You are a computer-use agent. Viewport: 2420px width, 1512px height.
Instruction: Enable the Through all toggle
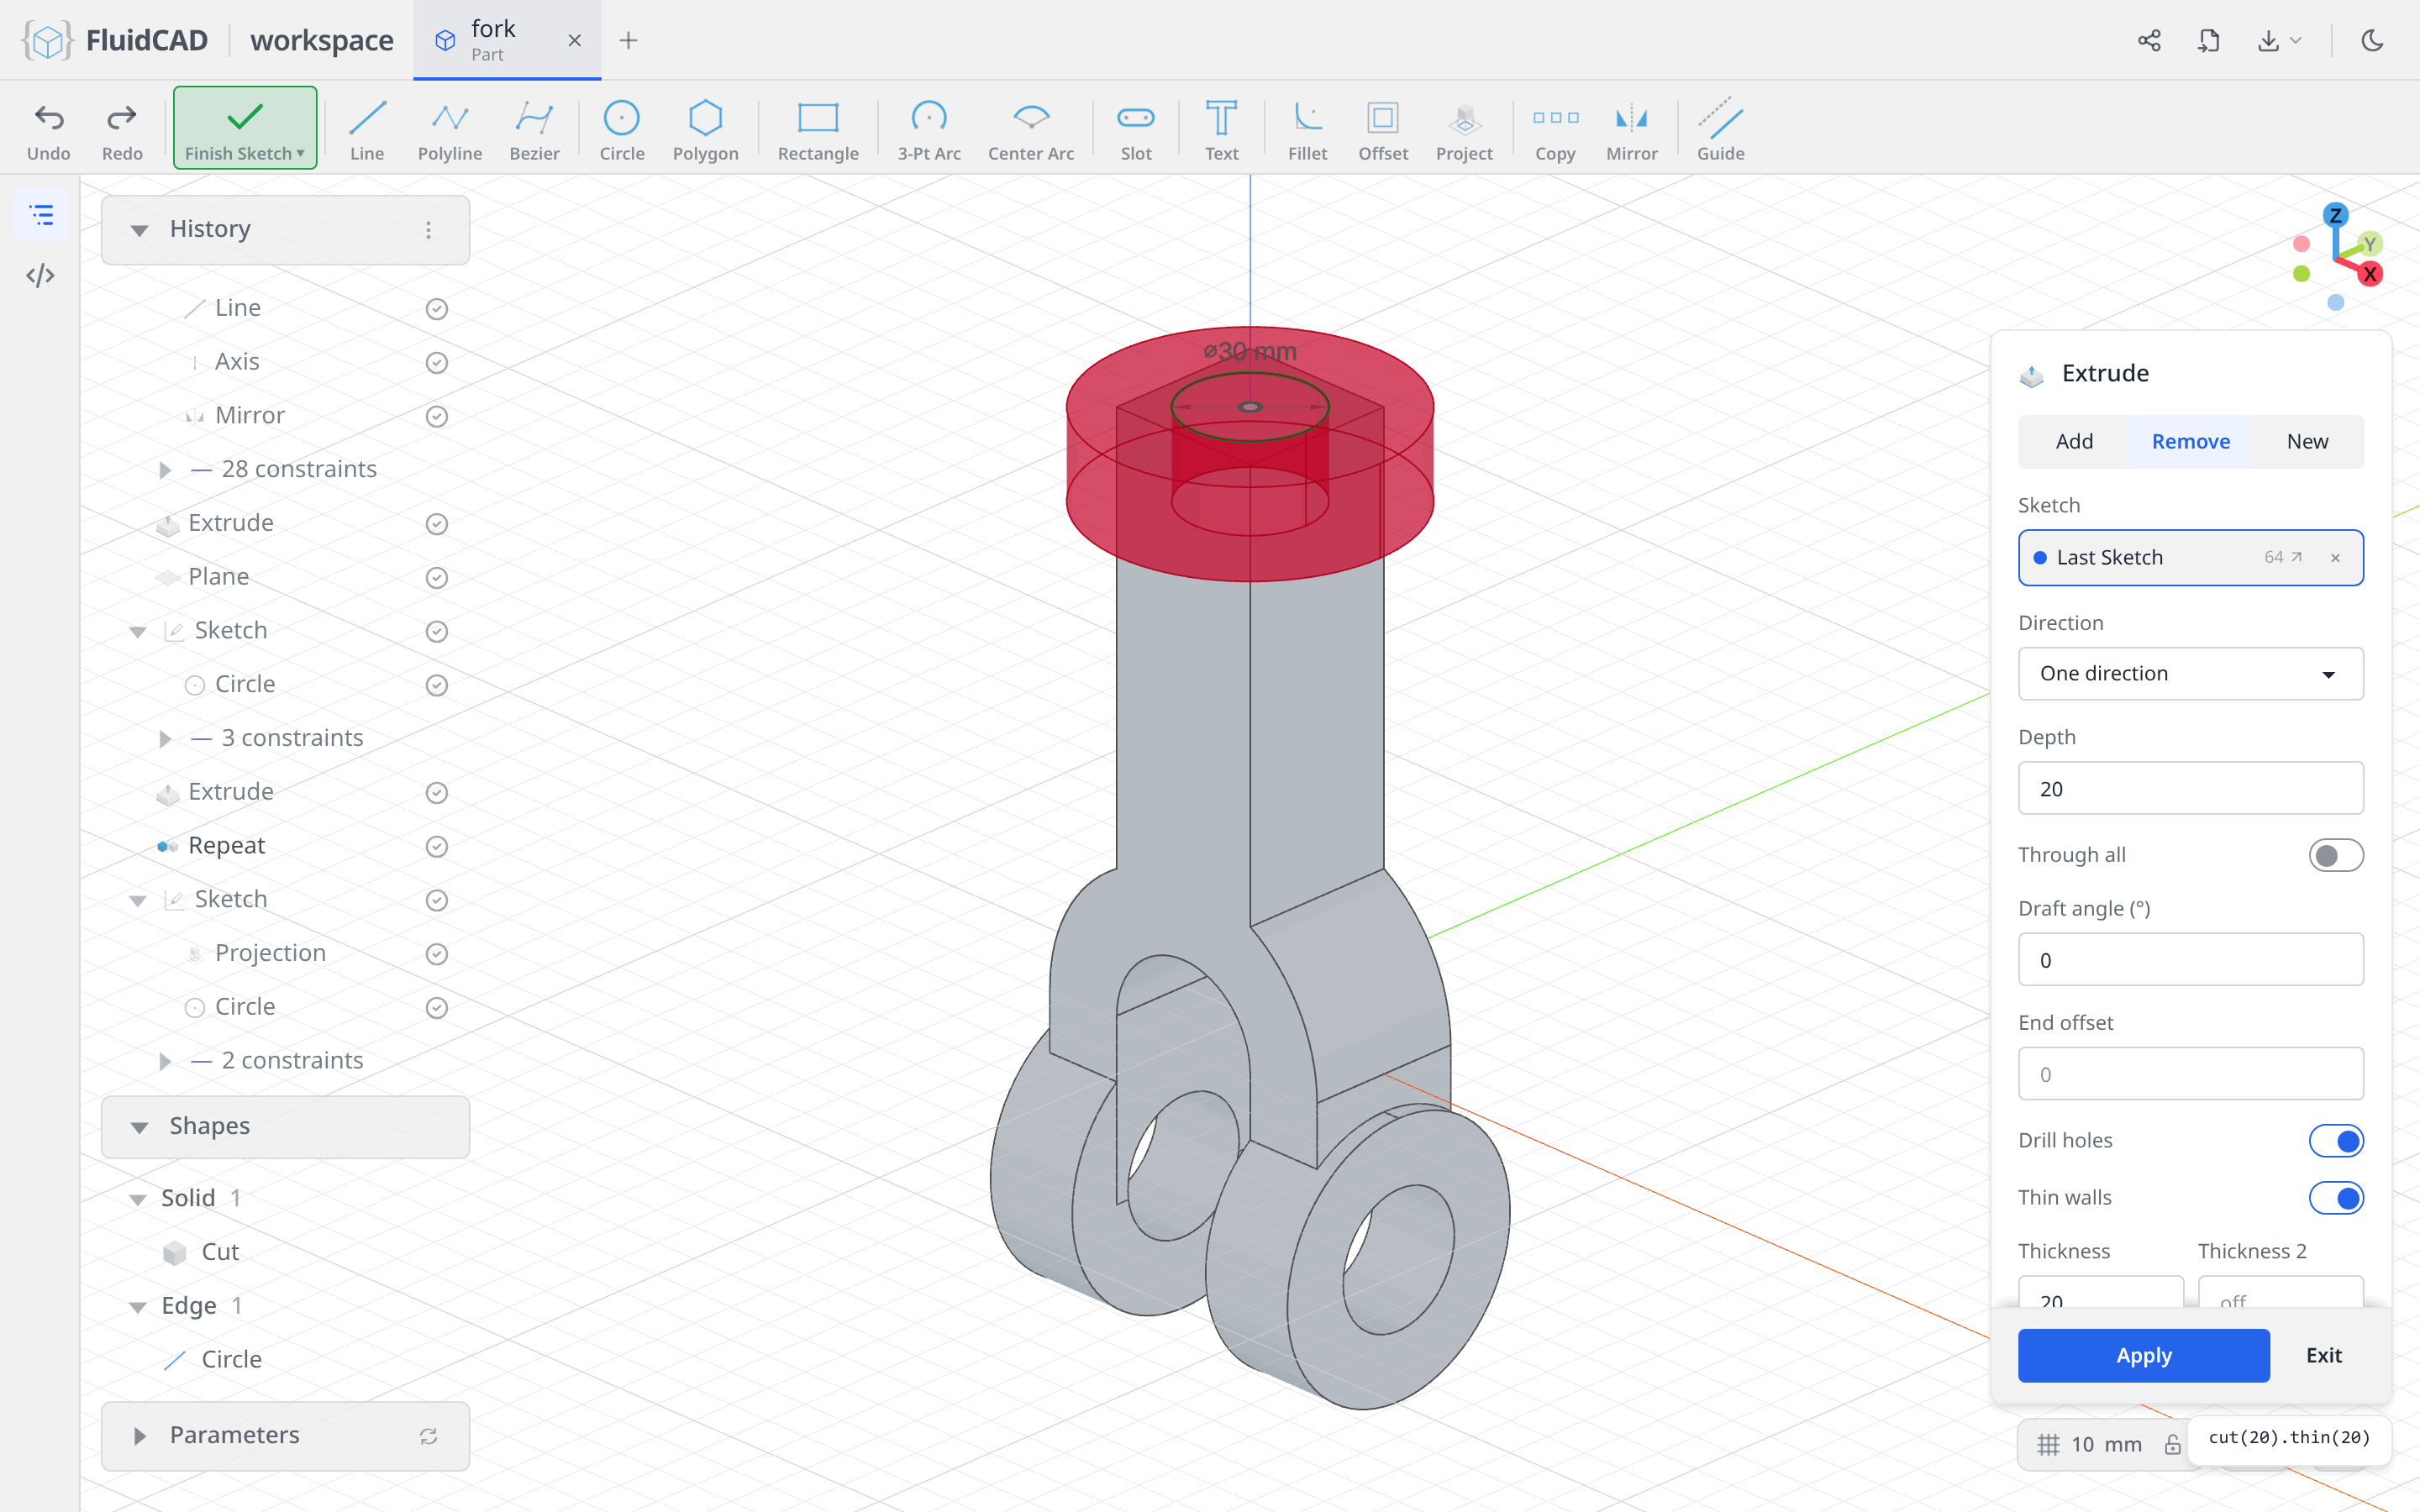(x=2335, y=855)
